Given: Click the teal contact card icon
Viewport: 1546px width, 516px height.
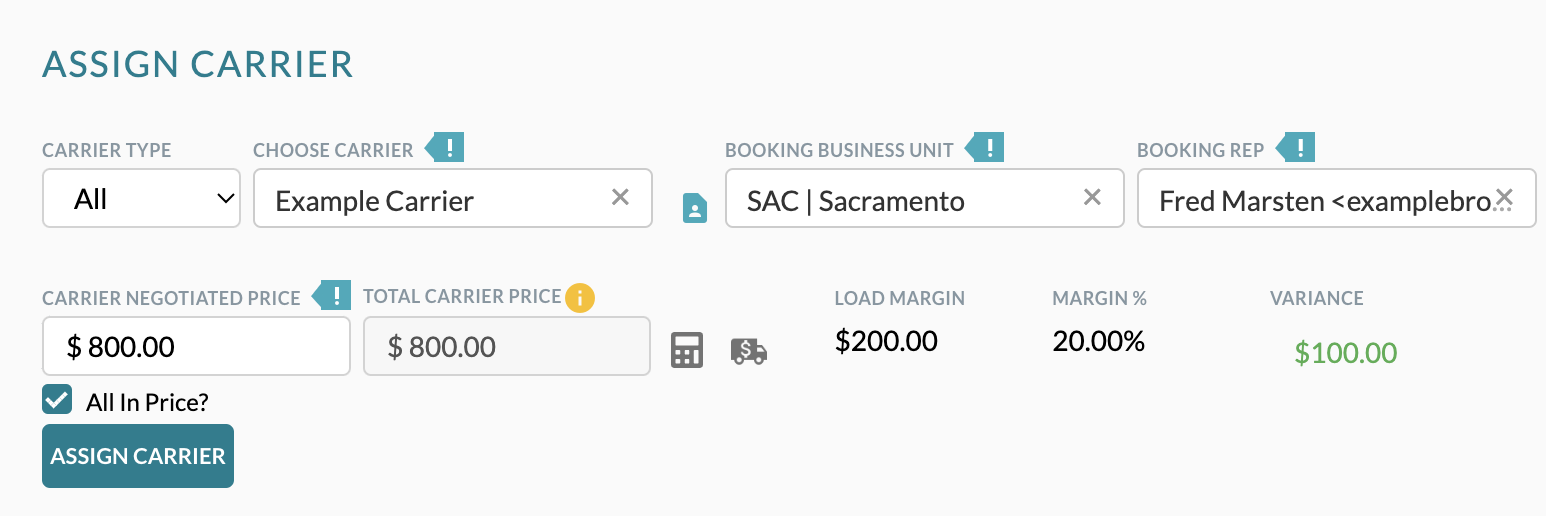Looking at the screenshot, I should pos(695,208).
